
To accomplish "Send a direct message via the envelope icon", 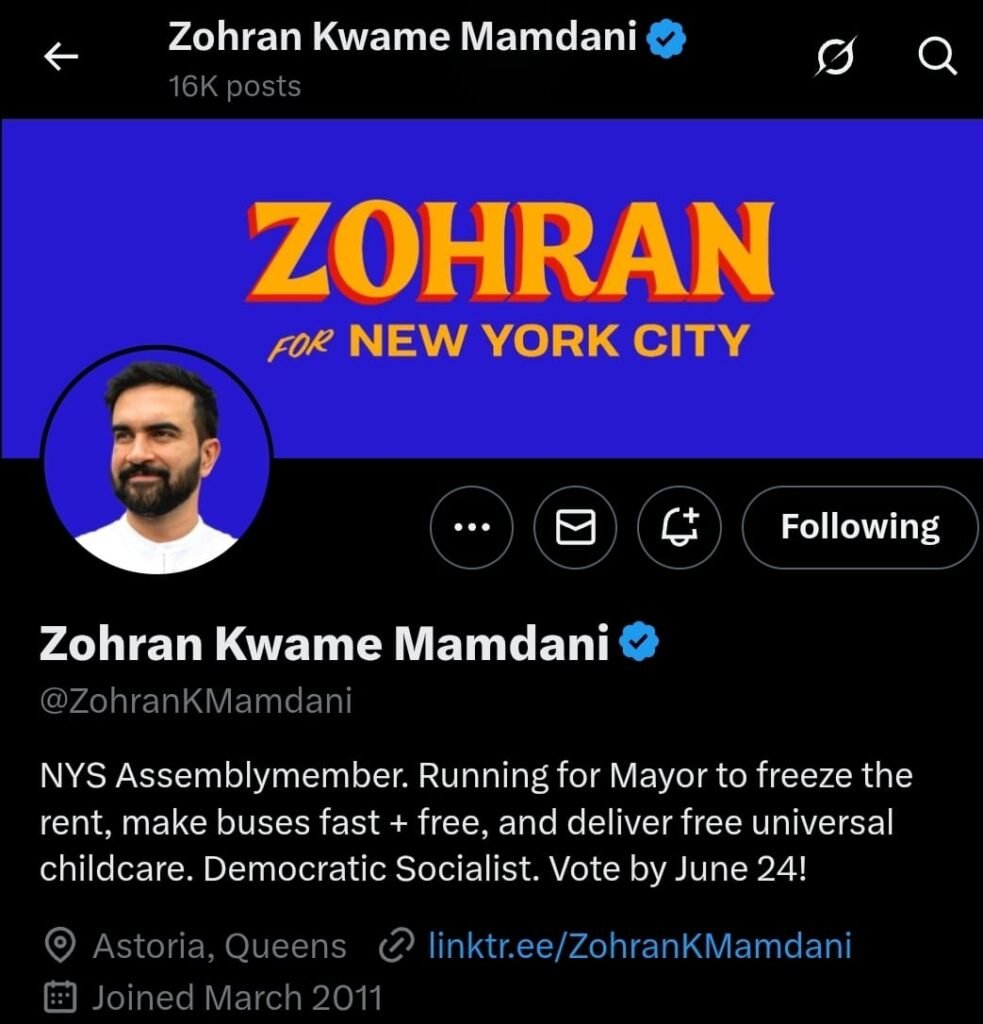I will point(575,527).
